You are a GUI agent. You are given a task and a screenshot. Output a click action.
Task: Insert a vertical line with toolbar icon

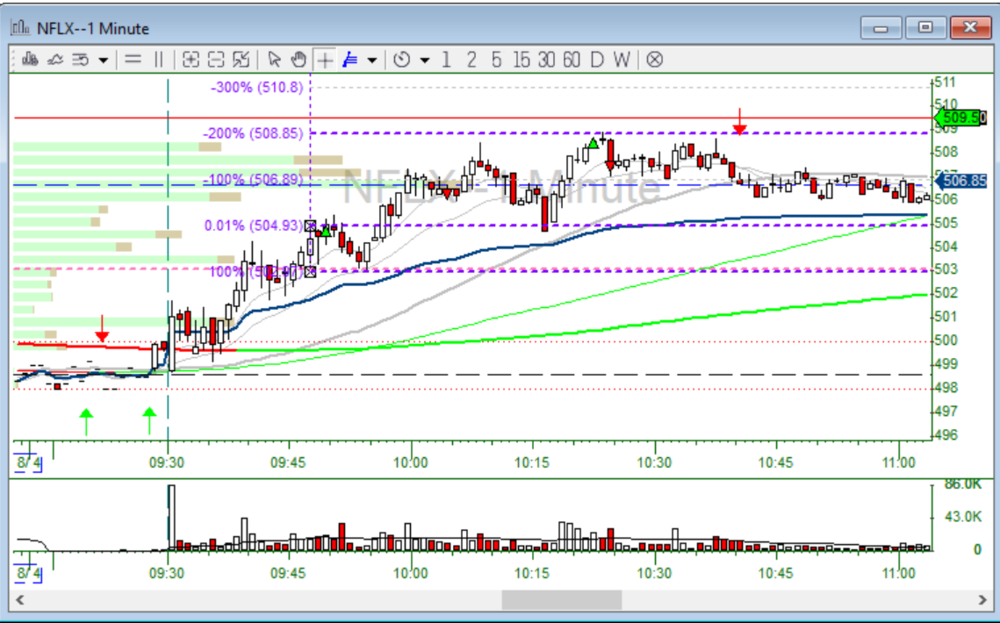[158, 60]
